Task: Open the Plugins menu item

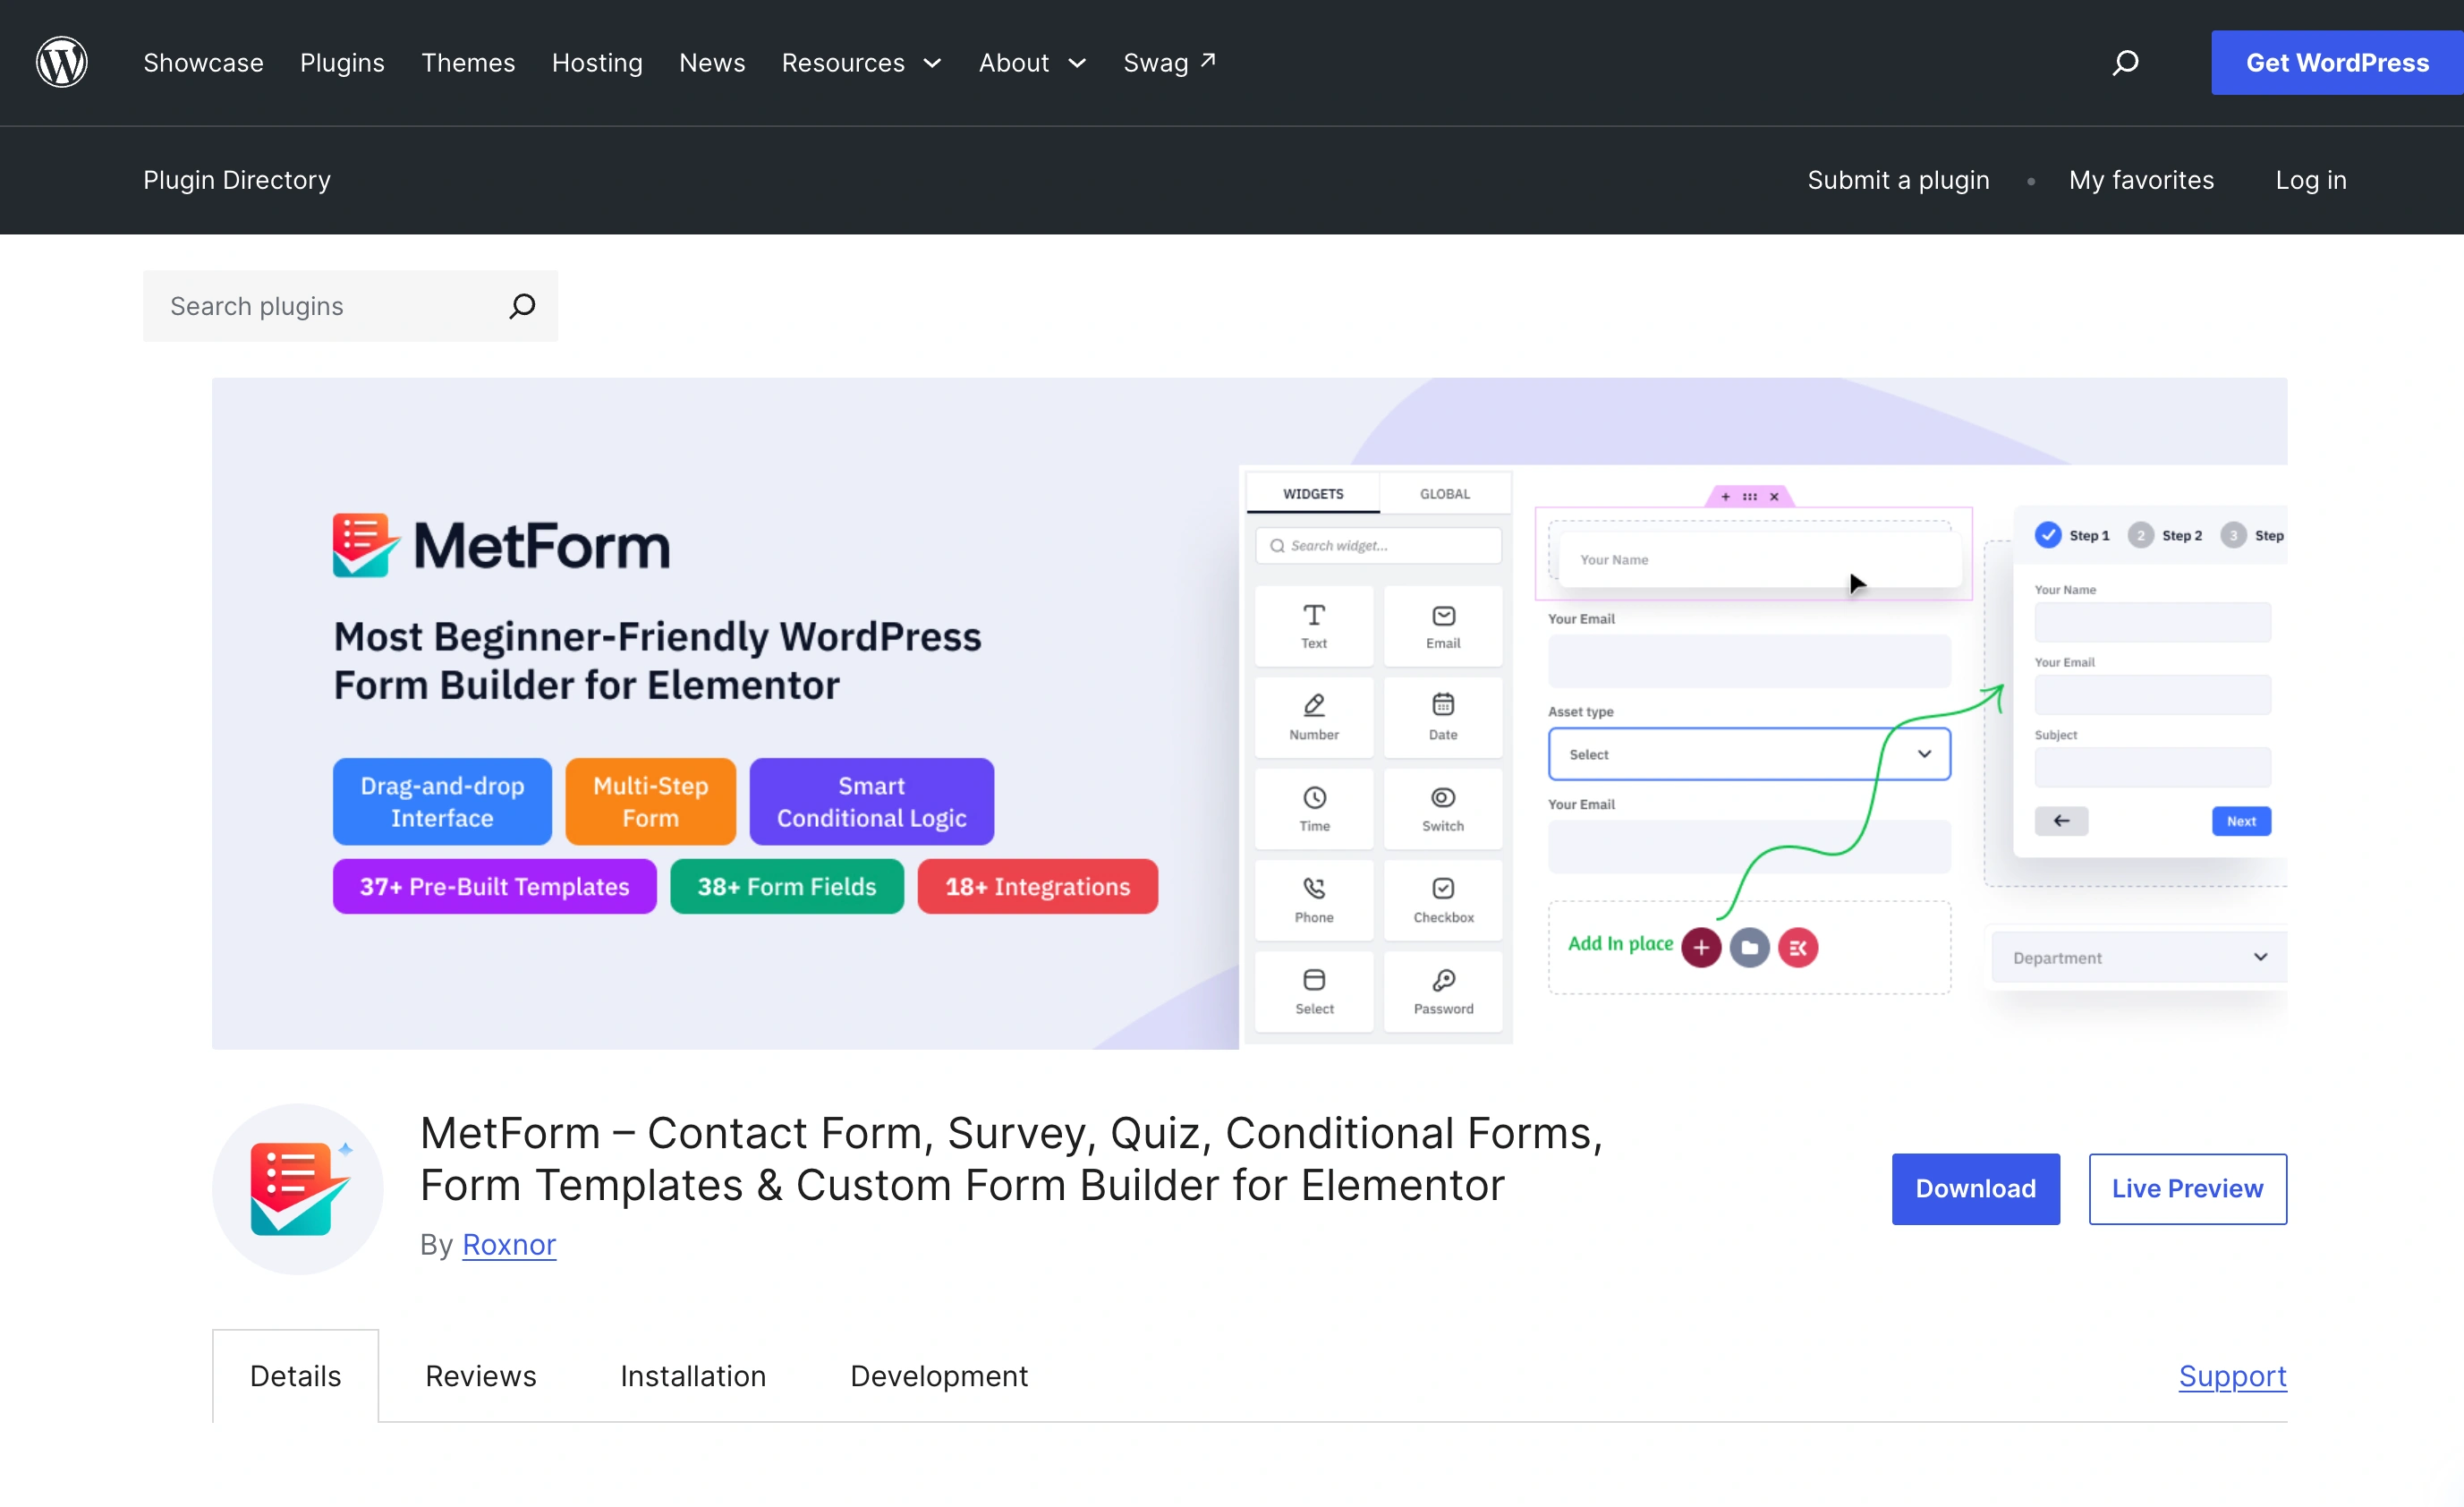Action: point(342,63)
